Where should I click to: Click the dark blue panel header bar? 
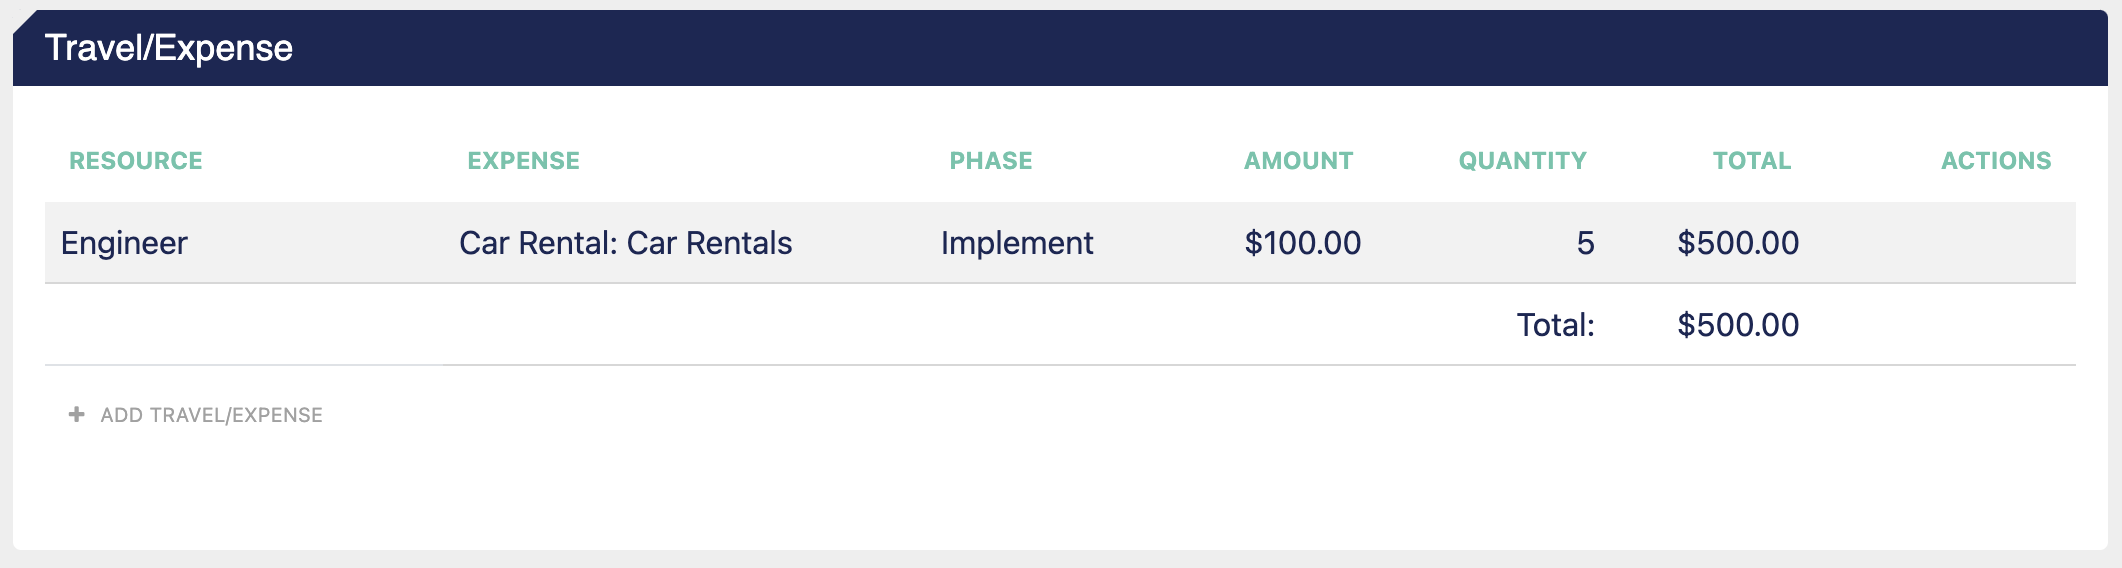tap(1060, 48)
